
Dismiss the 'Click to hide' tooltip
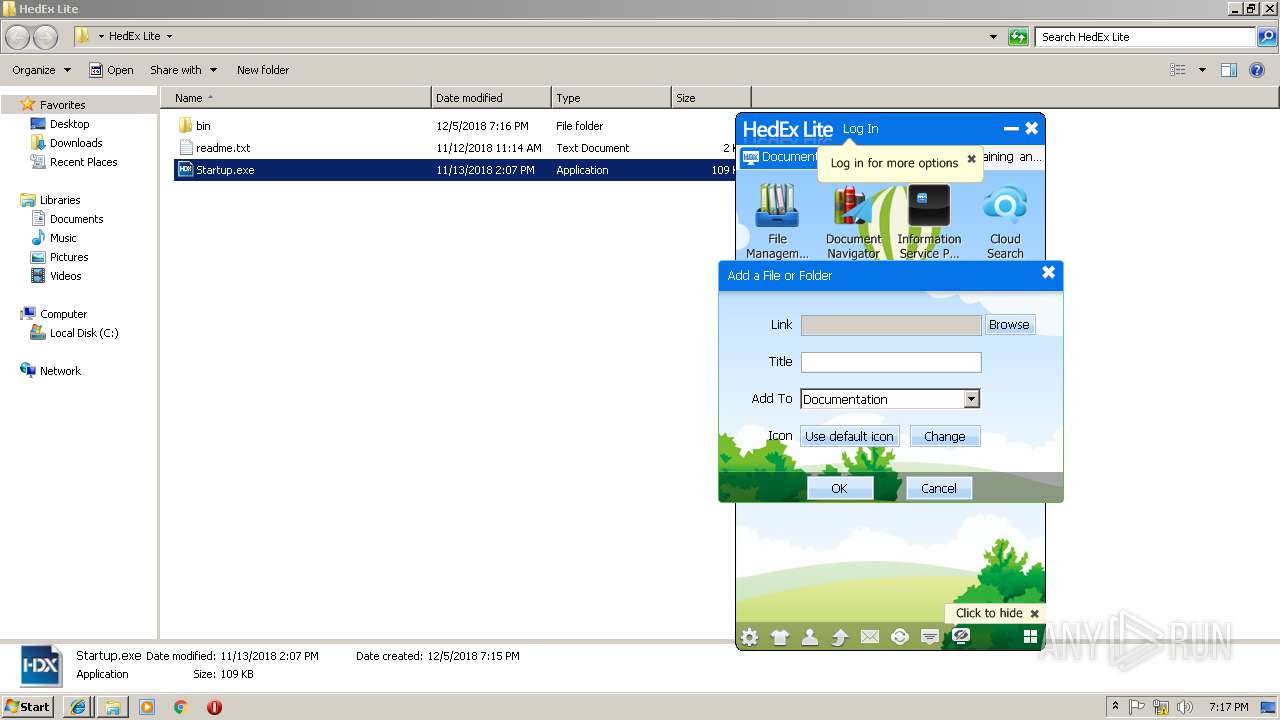tap(1035, 614)
